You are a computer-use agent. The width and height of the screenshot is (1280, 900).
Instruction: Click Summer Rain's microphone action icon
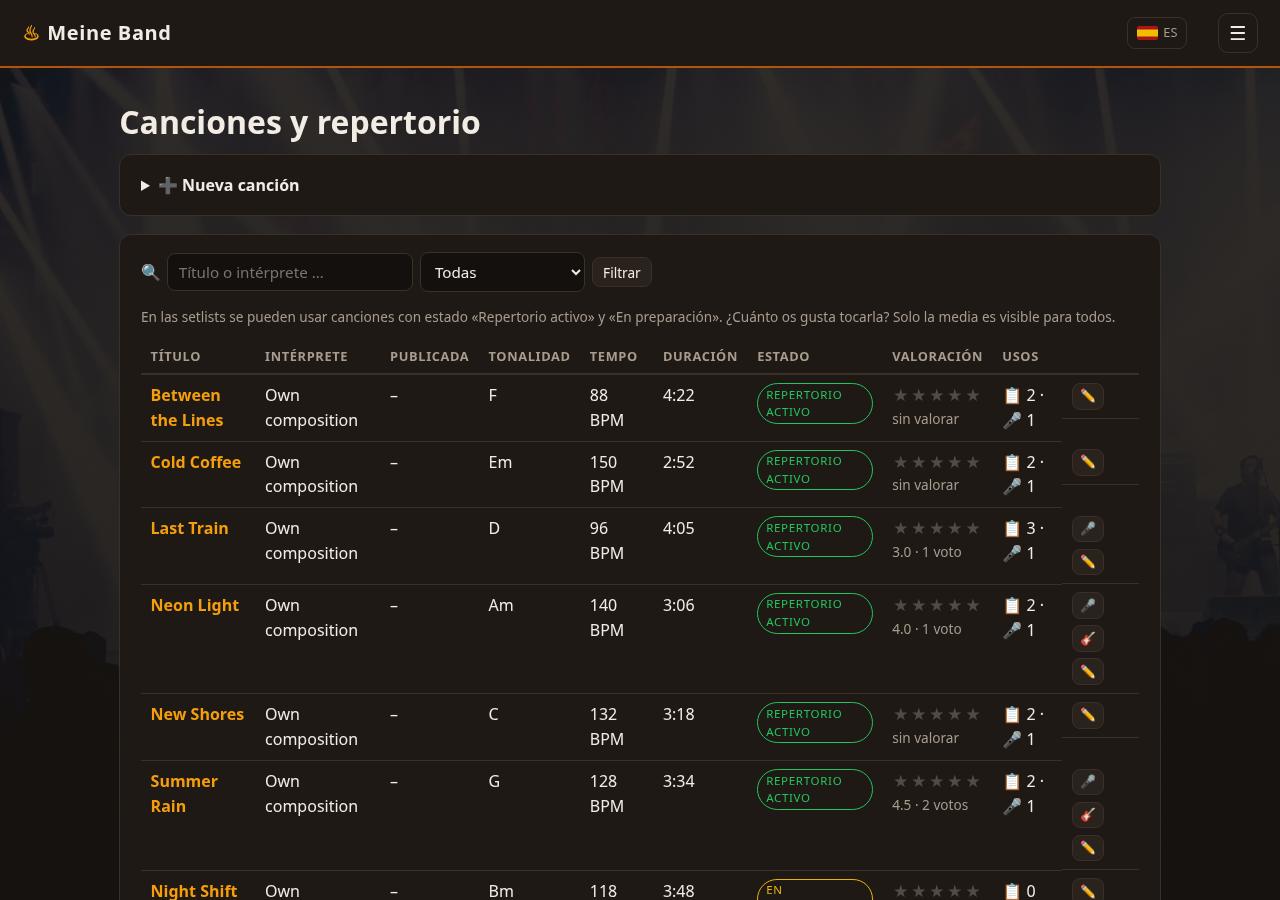point(1087,781)
